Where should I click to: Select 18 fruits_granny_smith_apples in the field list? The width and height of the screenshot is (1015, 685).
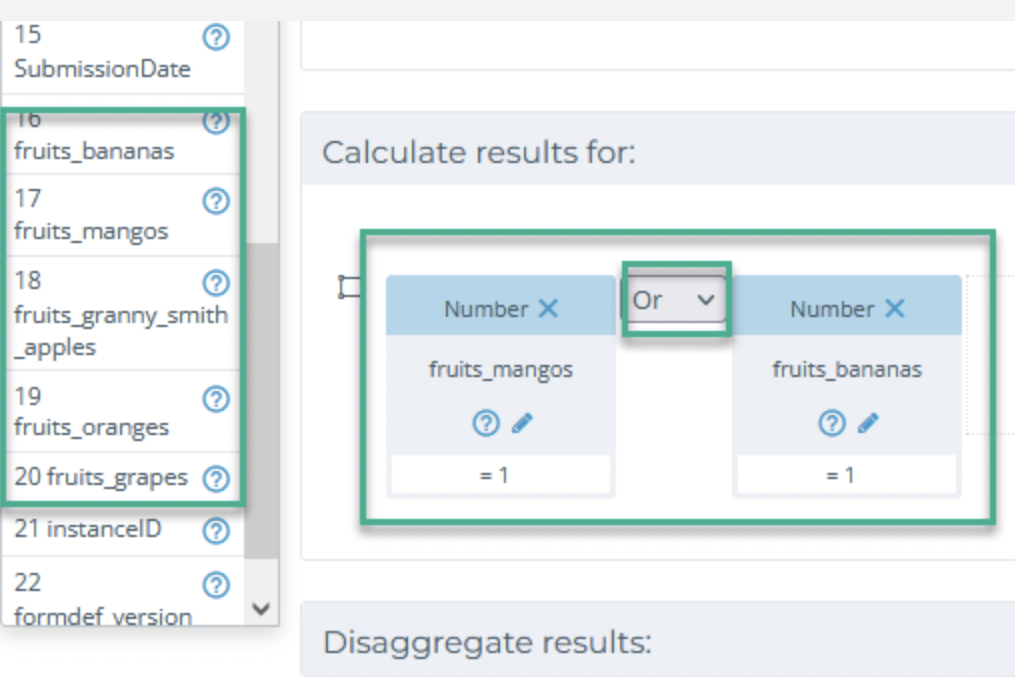pos(123,314)
